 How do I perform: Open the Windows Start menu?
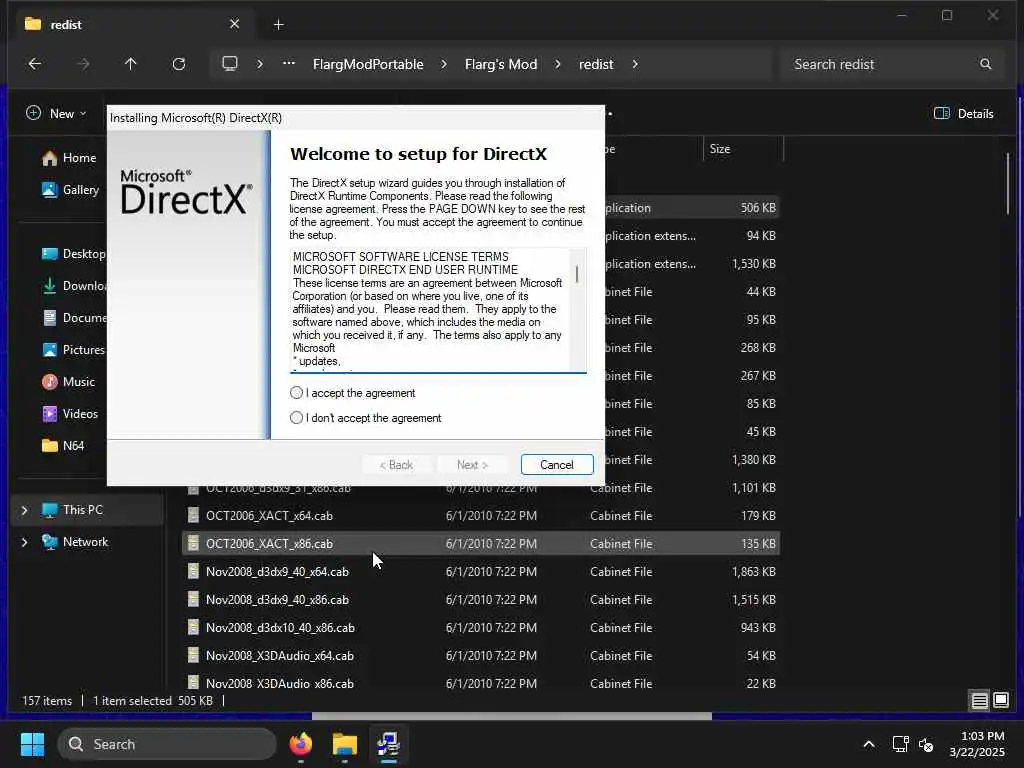[32, 744]
